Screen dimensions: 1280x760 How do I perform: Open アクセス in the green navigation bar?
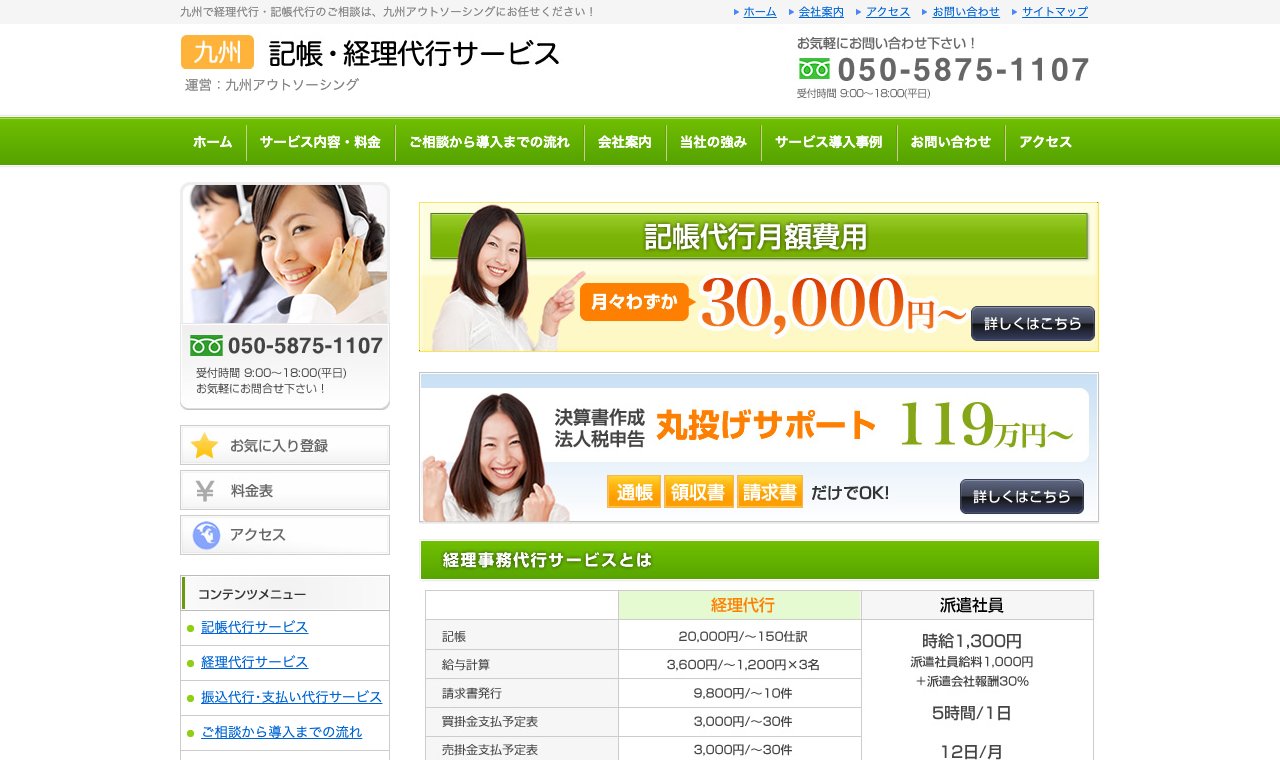(x=1046, y=142)
